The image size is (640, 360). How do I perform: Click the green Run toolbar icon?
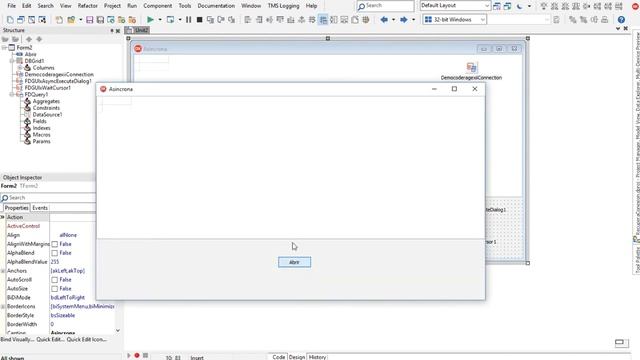point(150,20)
